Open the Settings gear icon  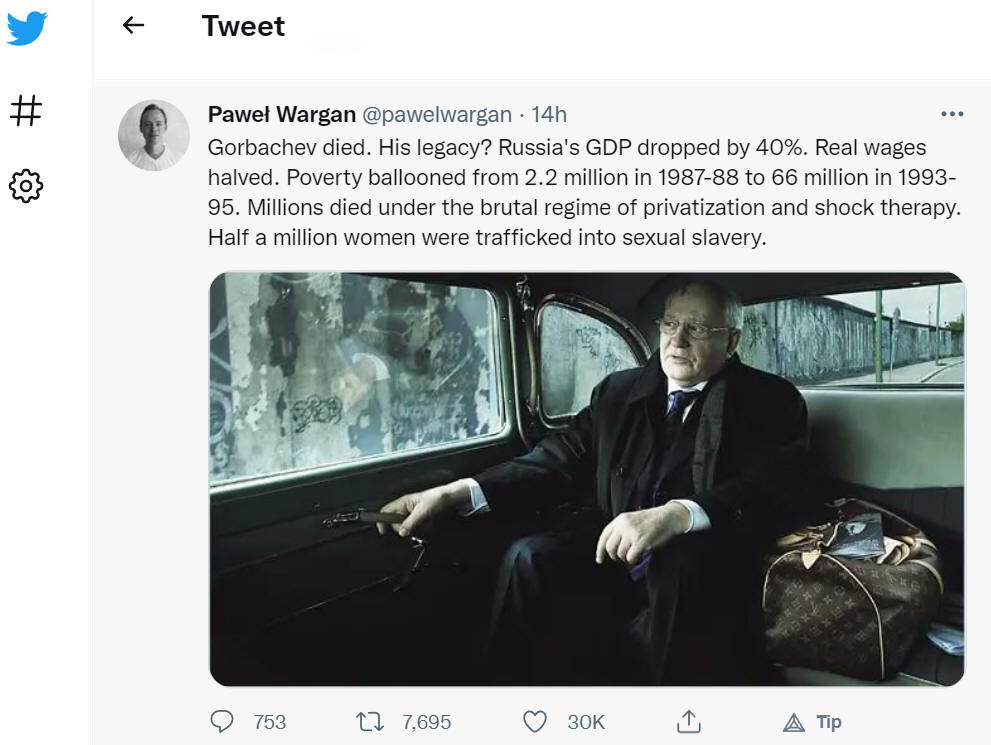click(26, 186)
